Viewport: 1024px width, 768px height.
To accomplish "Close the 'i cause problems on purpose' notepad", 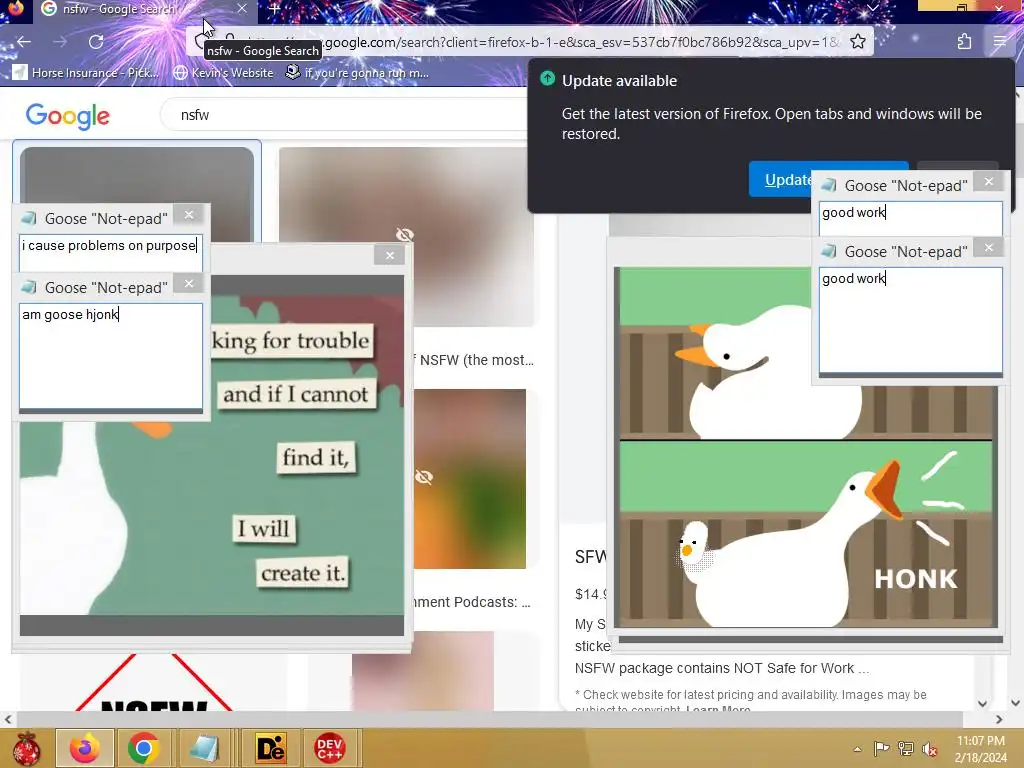I will (189, 215).
